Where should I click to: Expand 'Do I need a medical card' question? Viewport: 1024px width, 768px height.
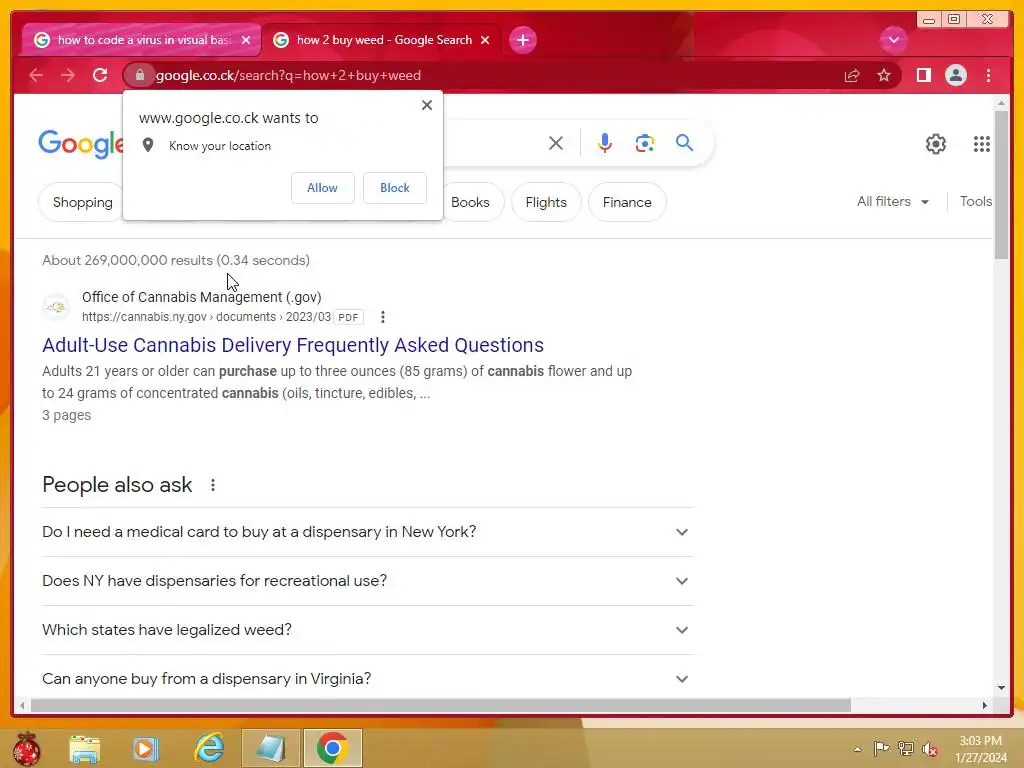[x=368, y=532]
